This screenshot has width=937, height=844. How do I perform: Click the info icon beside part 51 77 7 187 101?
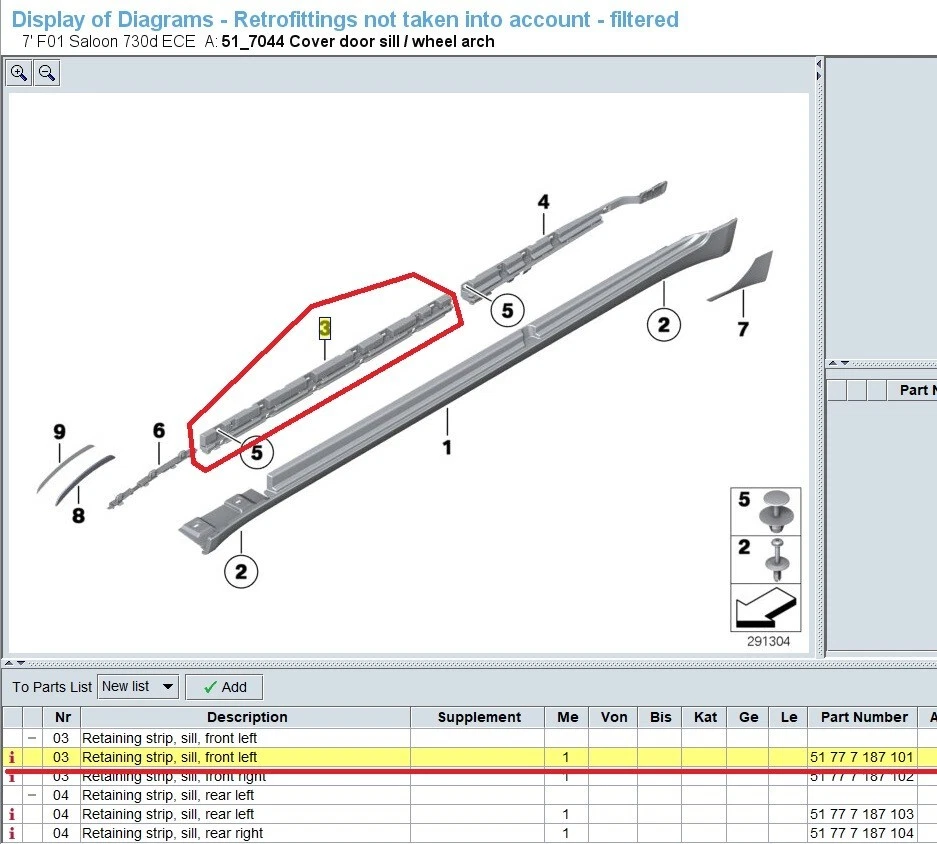pos(11,757)
